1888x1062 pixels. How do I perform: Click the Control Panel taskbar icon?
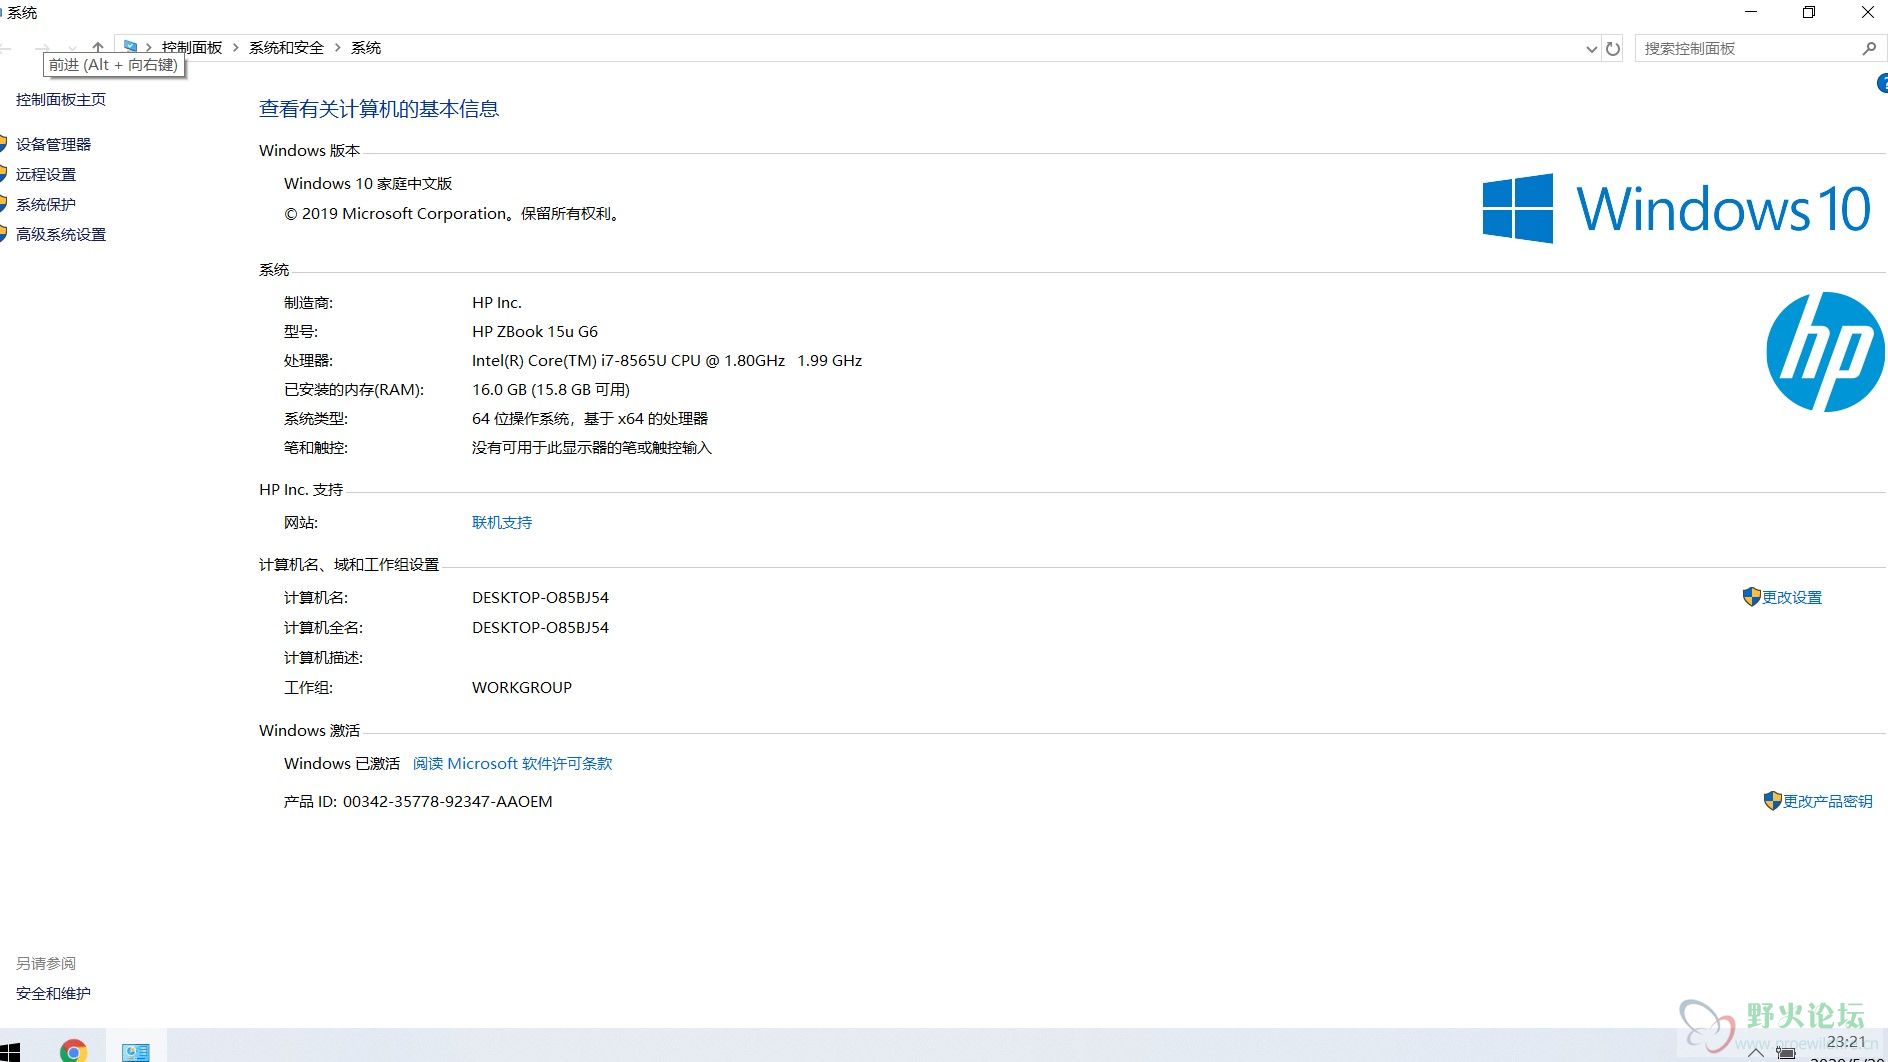pyautogui.click(x=135, y=1050)
